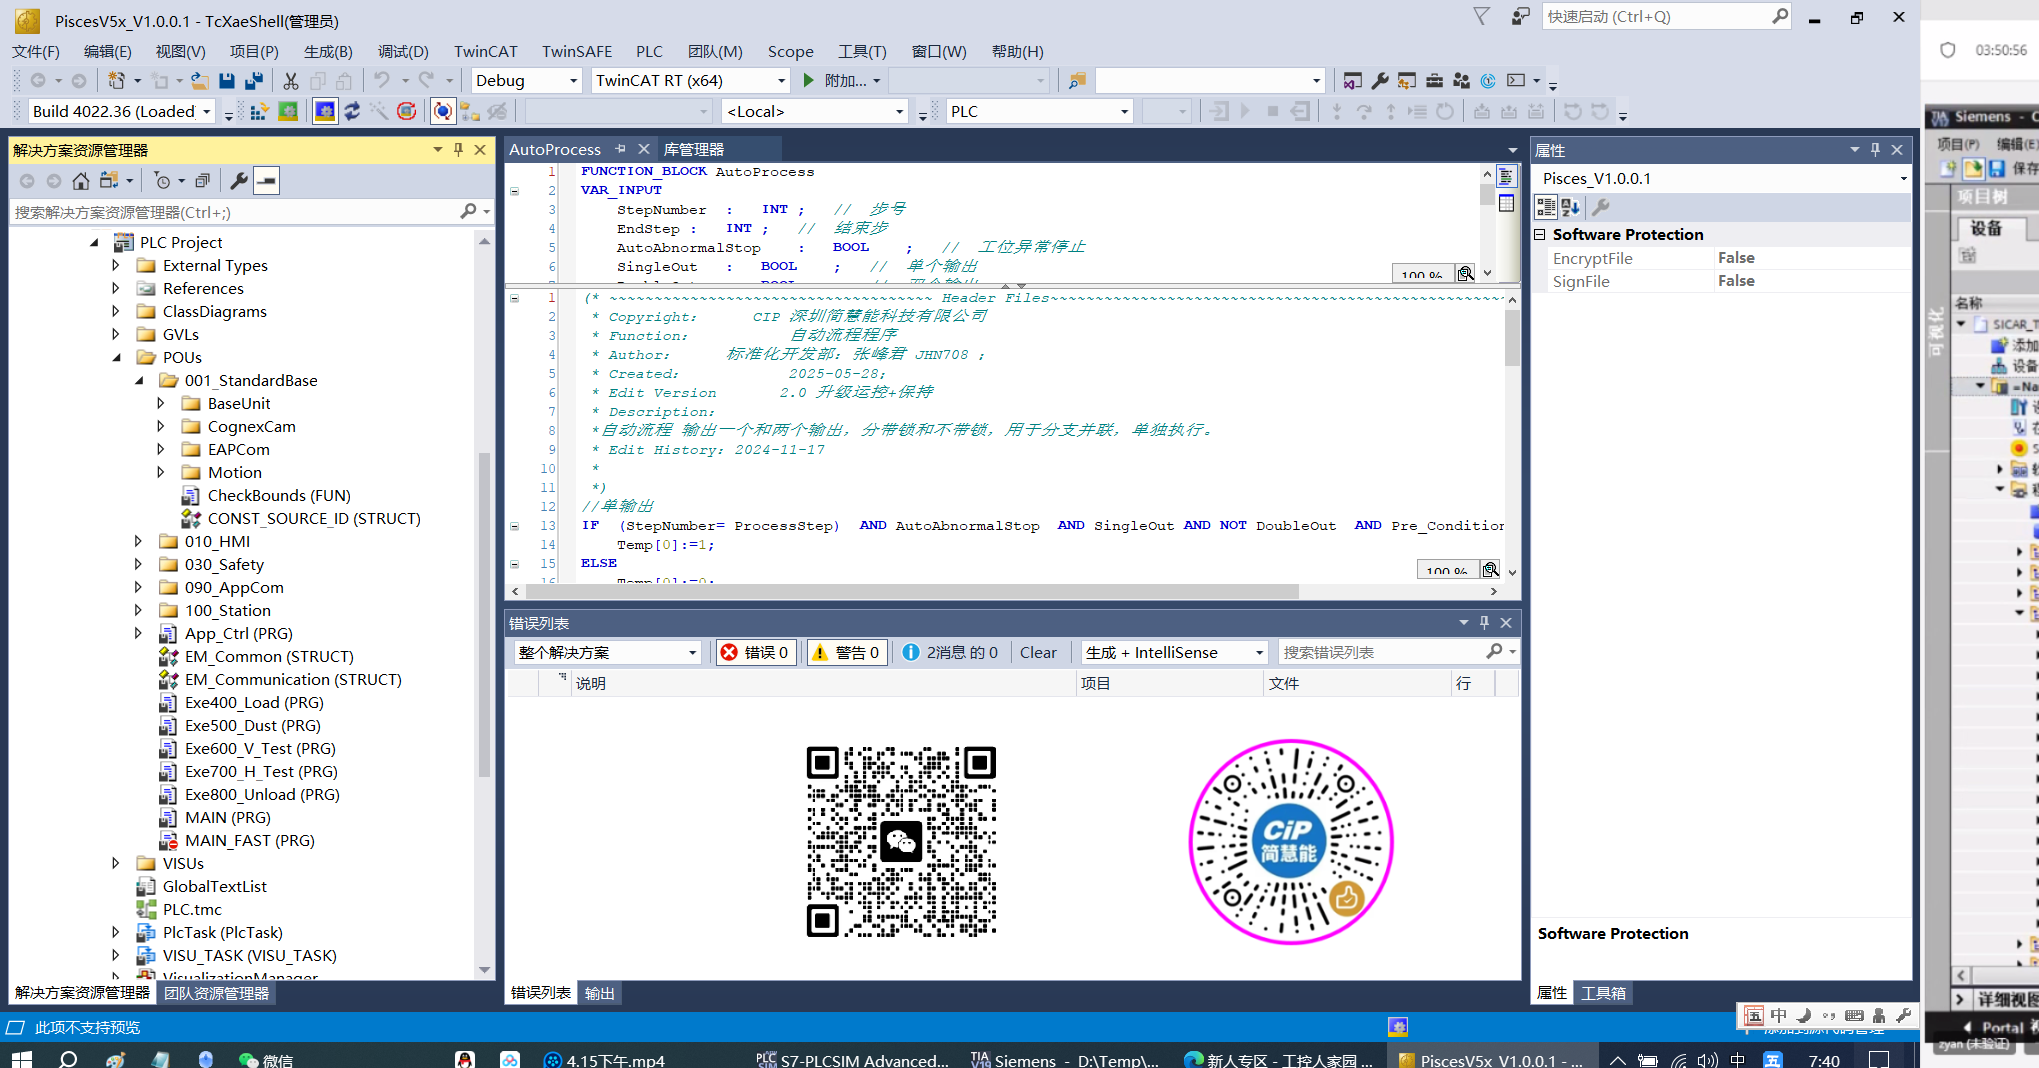Click Clear button in error list
This screenshot has width=2039, height=1068.
click(1037, 652)
